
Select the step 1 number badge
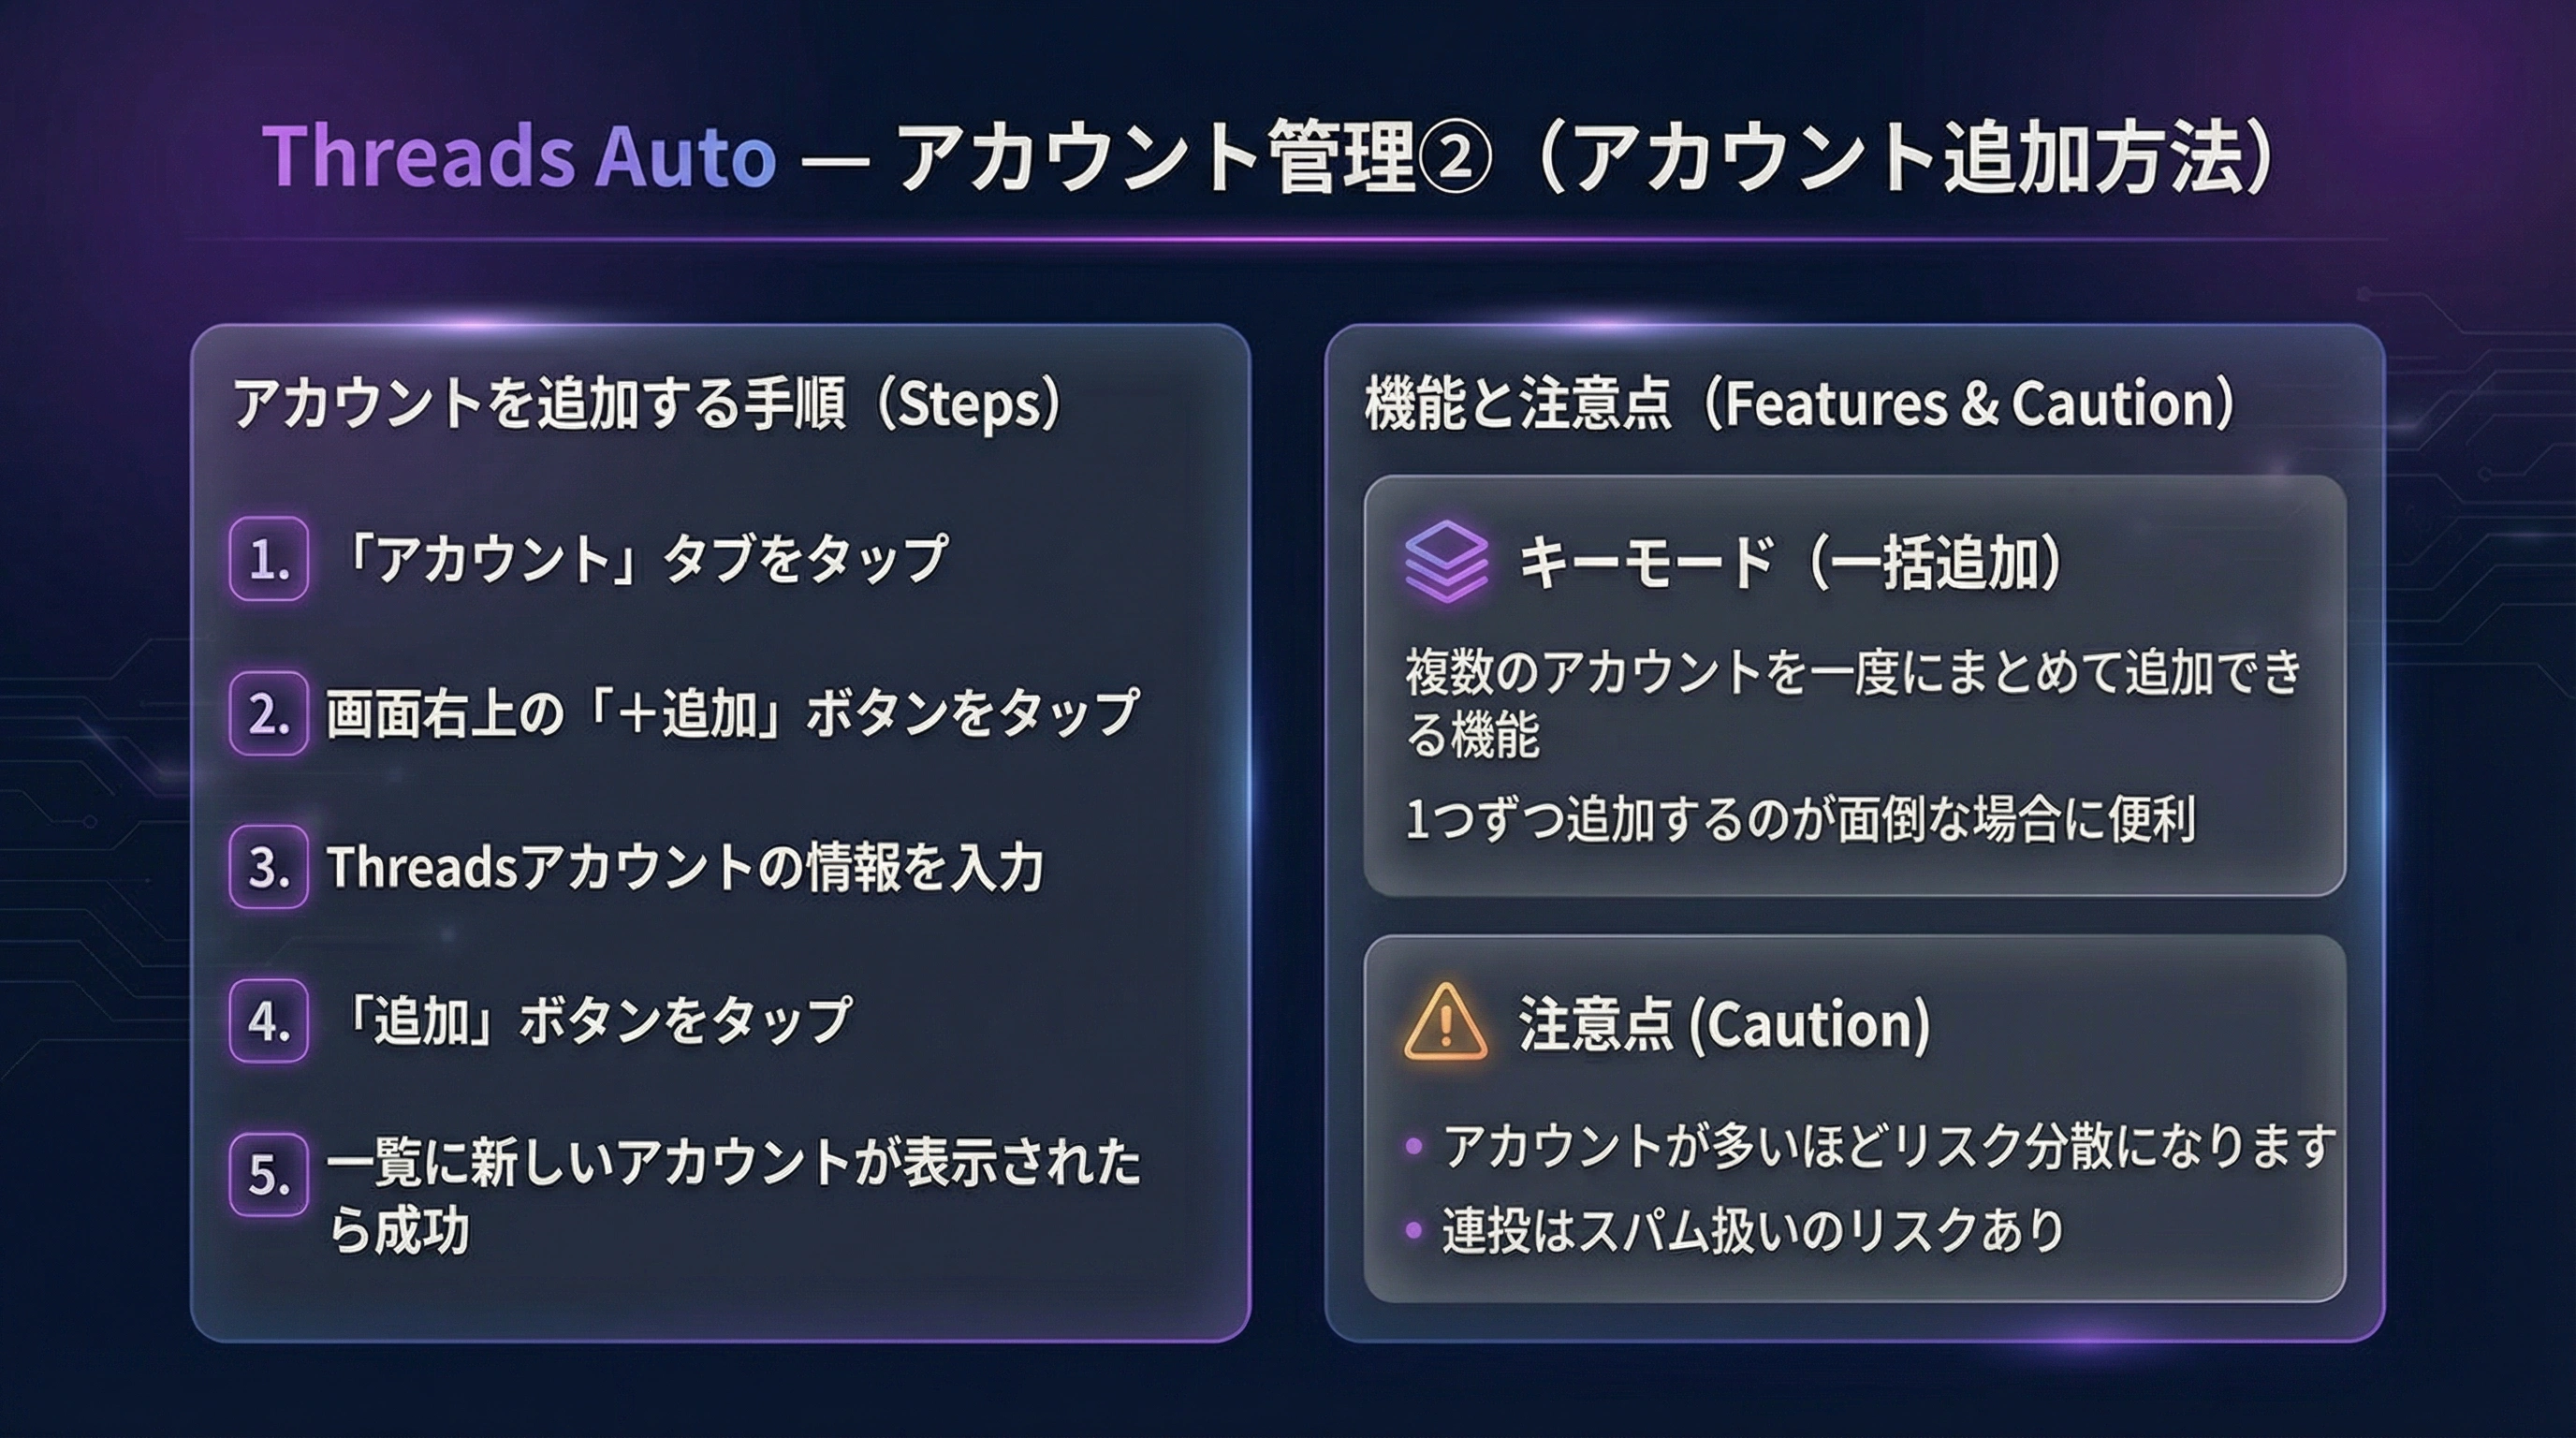click(268, 558)
